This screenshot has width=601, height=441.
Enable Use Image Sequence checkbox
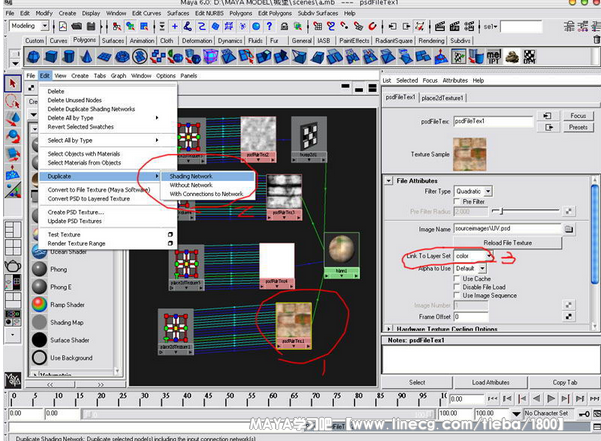pyautogui.click(x=457, y=295)
